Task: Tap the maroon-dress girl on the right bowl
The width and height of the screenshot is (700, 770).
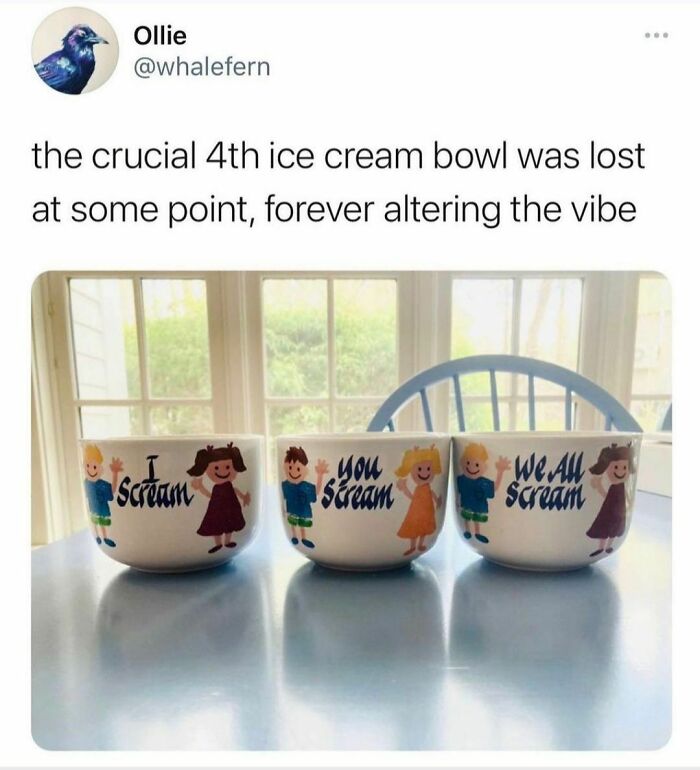Action: click(x=611, y=498)
